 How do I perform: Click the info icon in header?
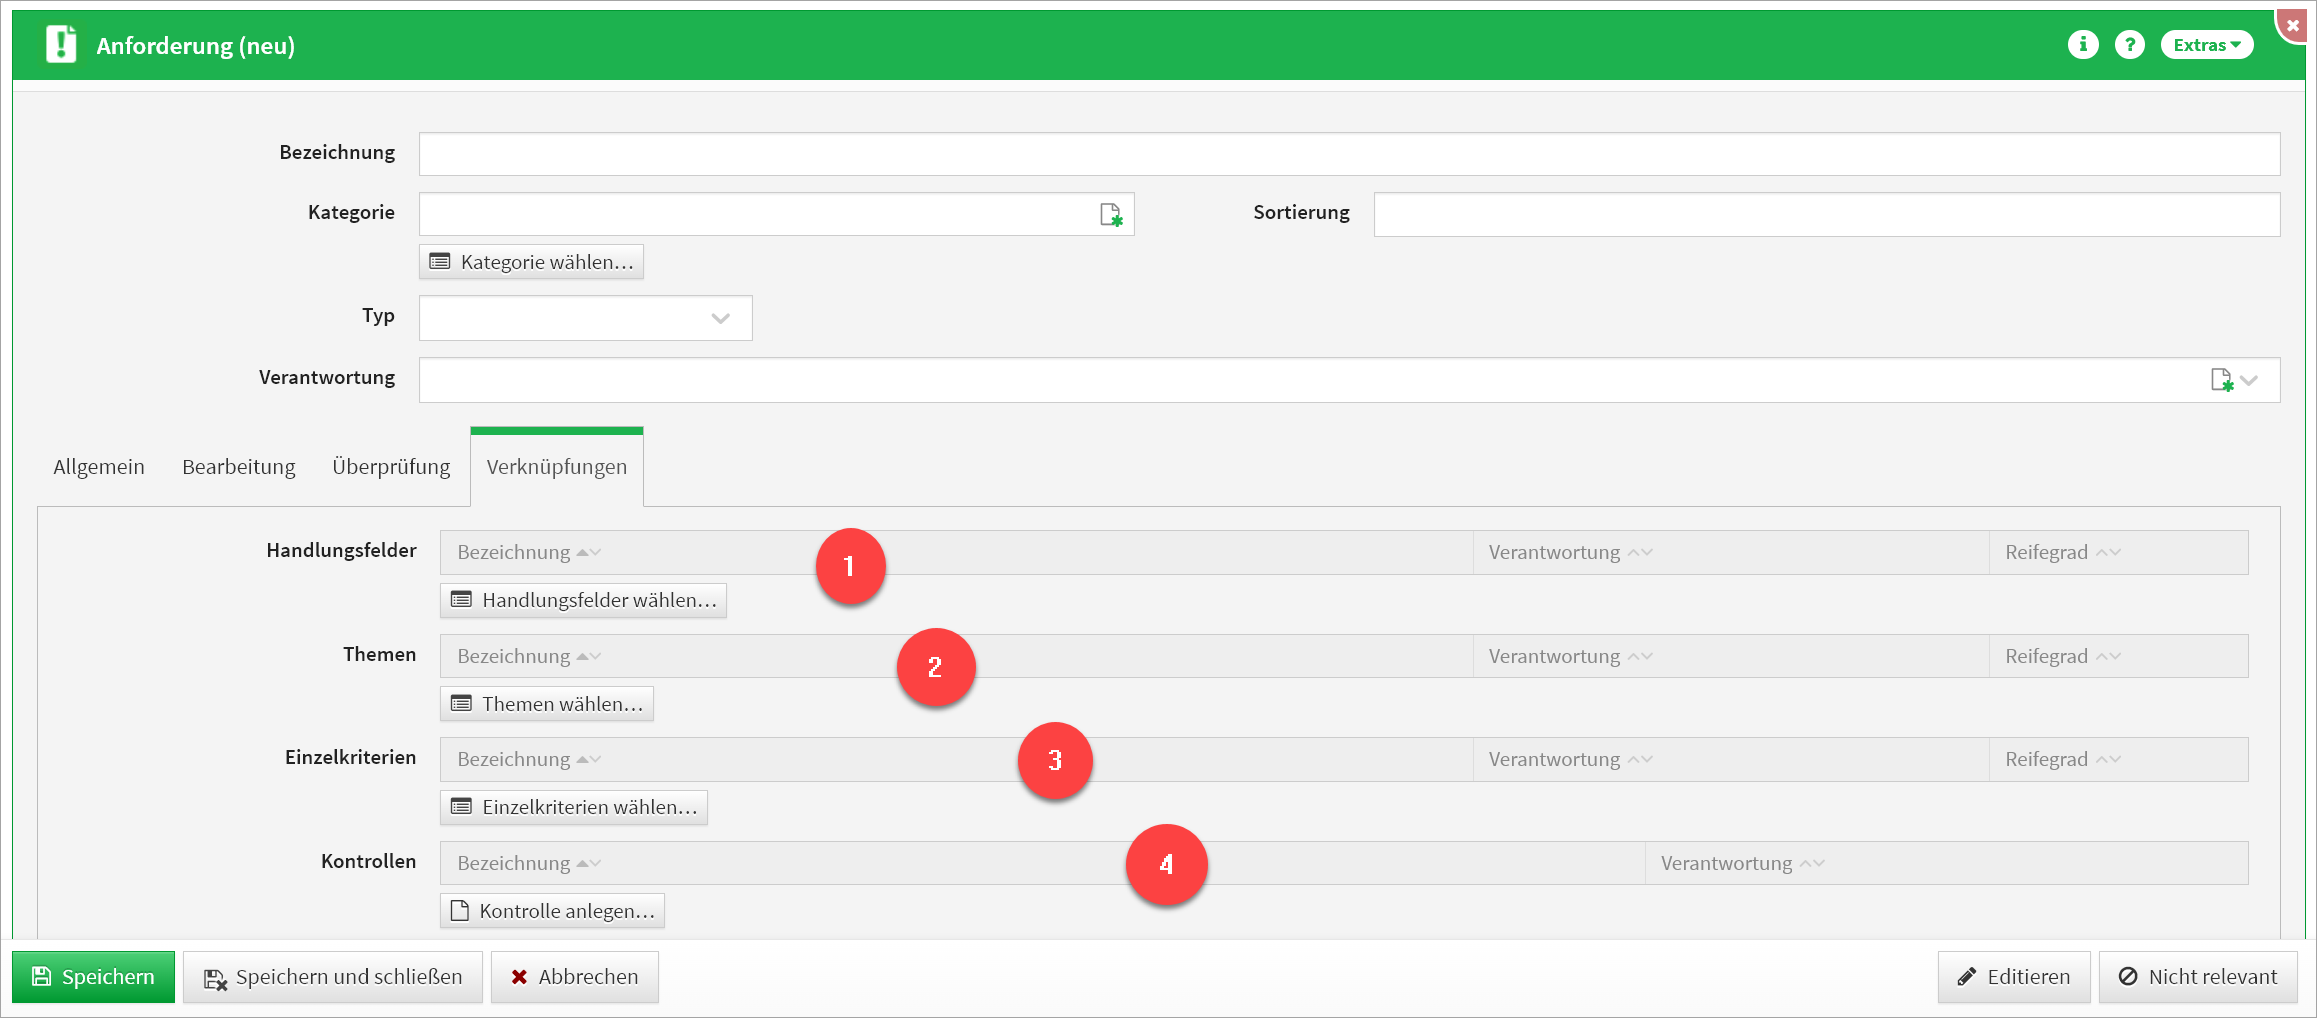pyautogui.click(x=2083, y=45)
